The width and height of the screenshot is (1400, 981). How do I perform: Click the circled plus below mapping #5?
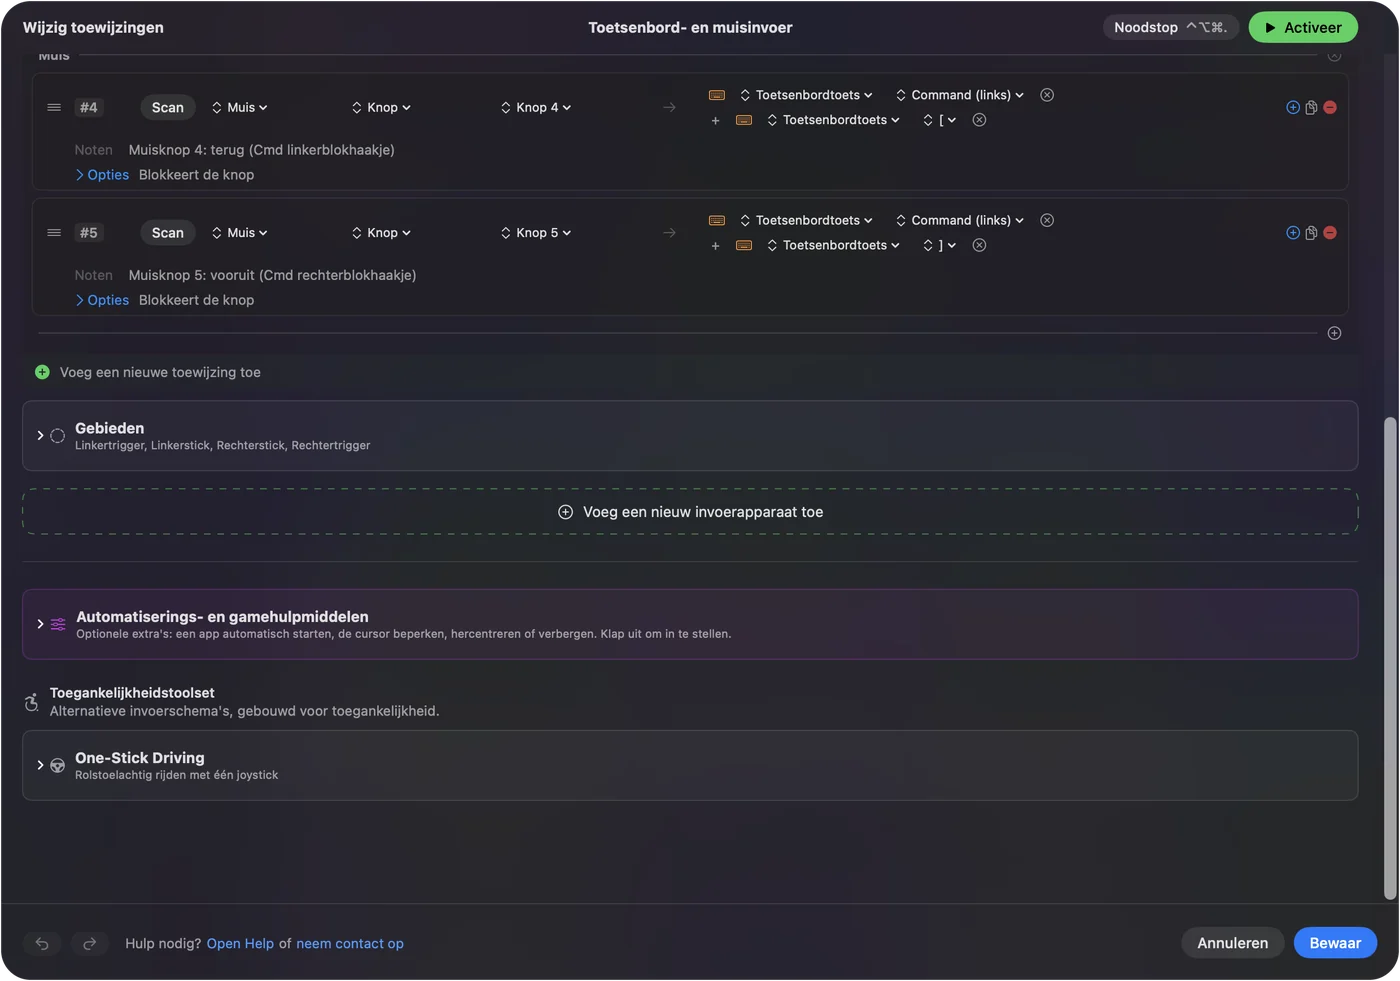pos(1334,333)
